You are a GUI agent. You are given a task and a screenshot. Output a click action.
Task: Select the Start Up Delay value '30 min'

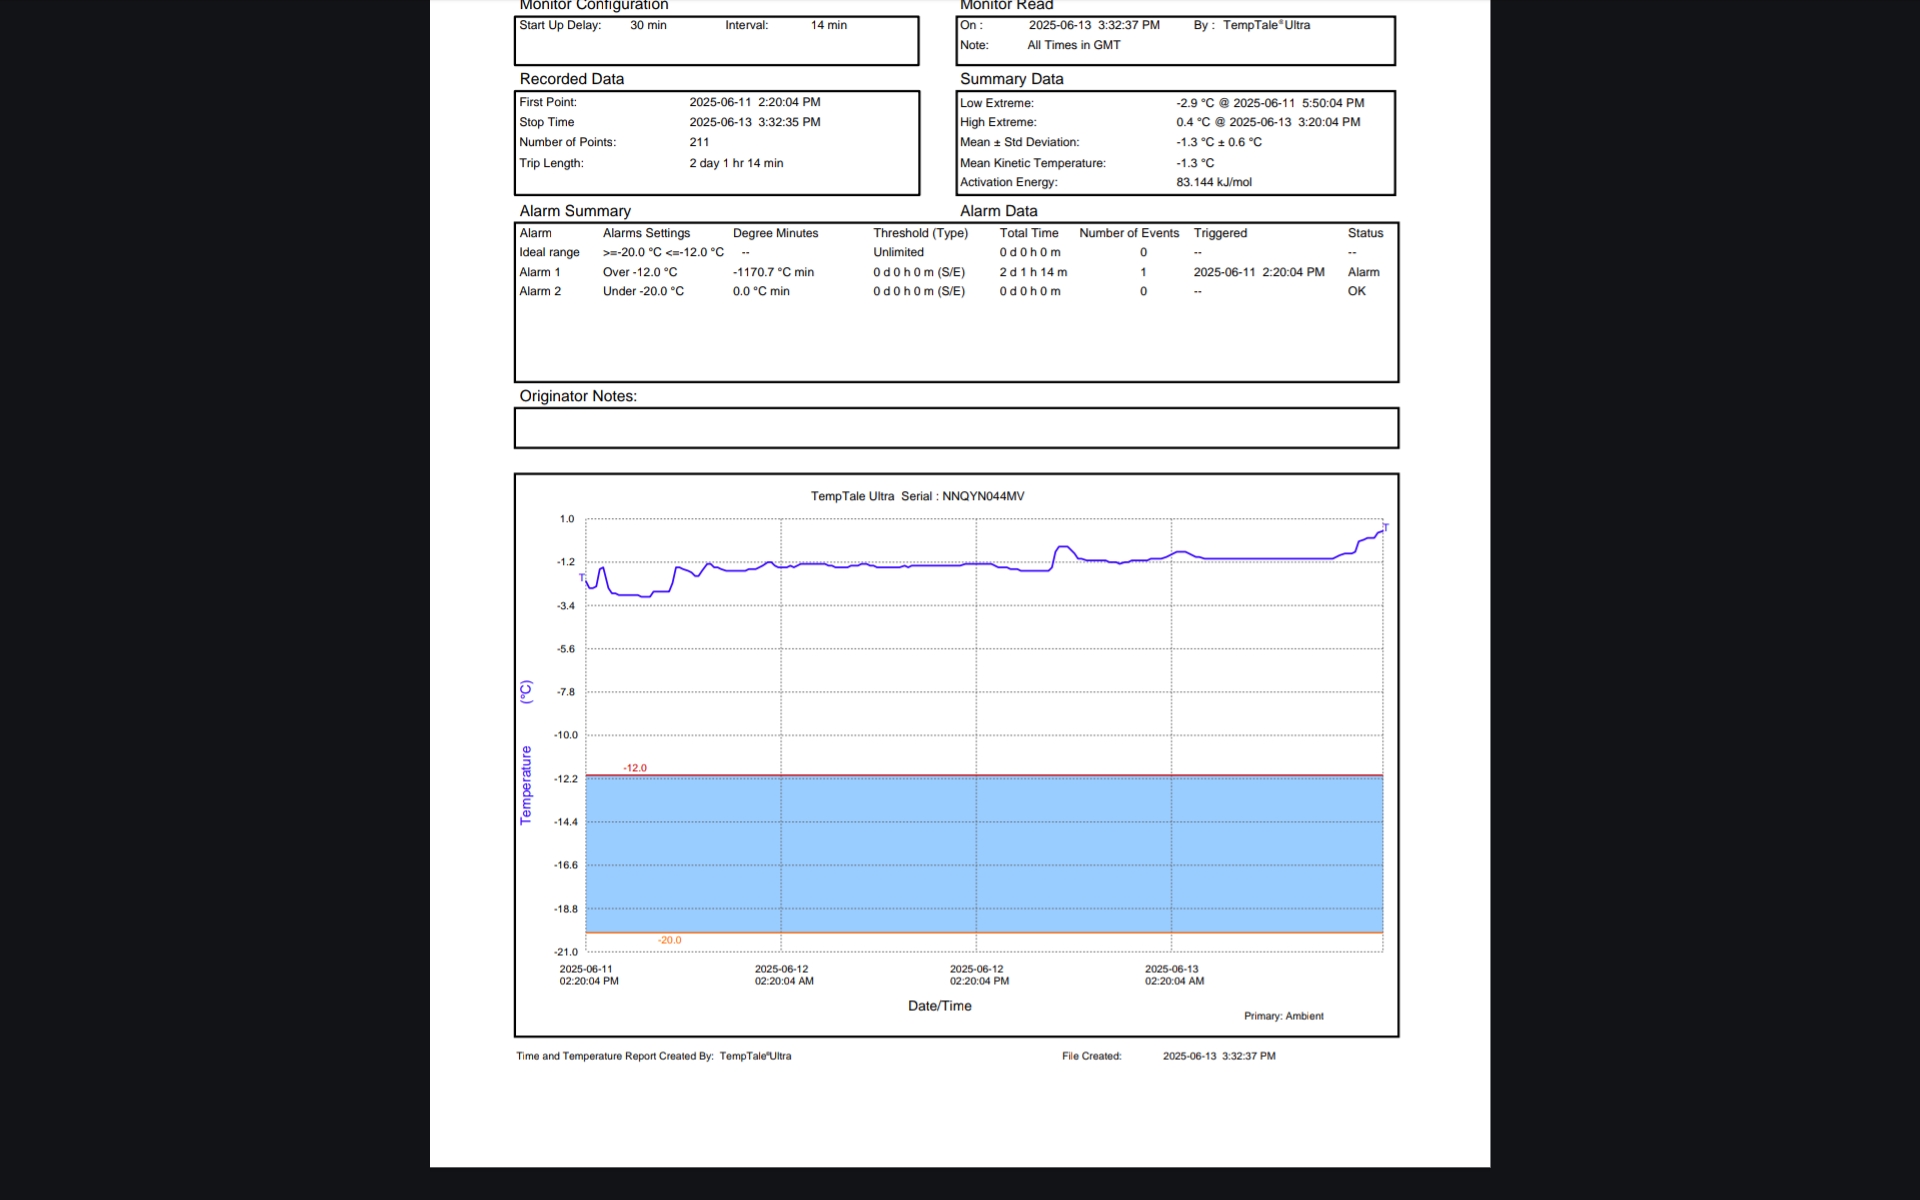(648, 25)
